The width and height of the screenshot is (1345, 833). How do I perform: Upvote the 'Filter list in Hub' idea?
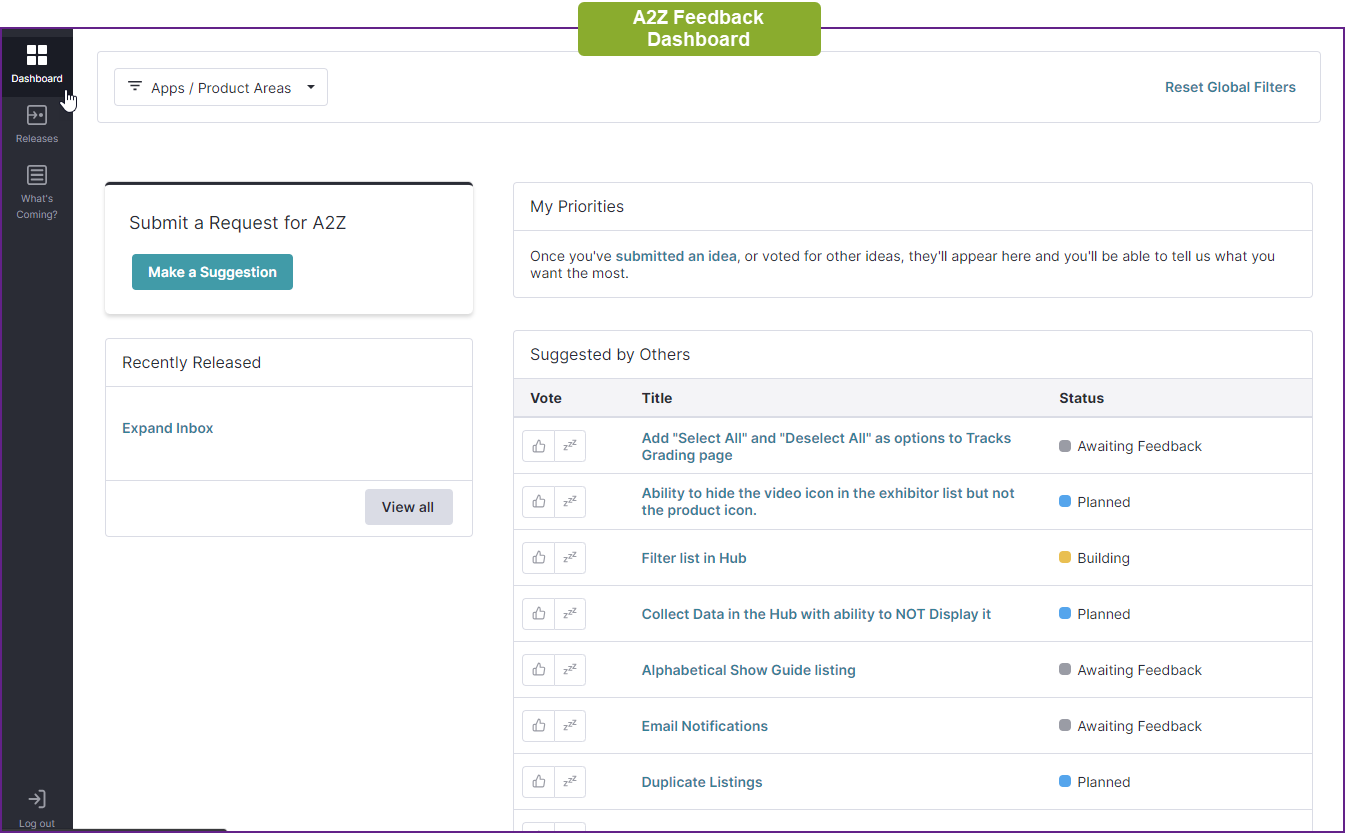(x=538, y=558)
